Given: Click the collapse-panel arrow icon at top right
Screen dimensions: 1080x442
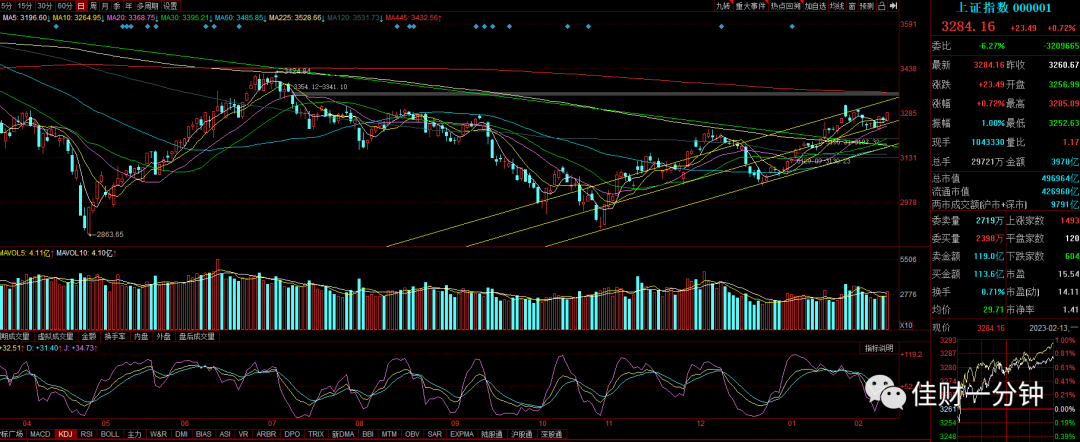Looking at the screenshot, I should click(x=894, y=6).
